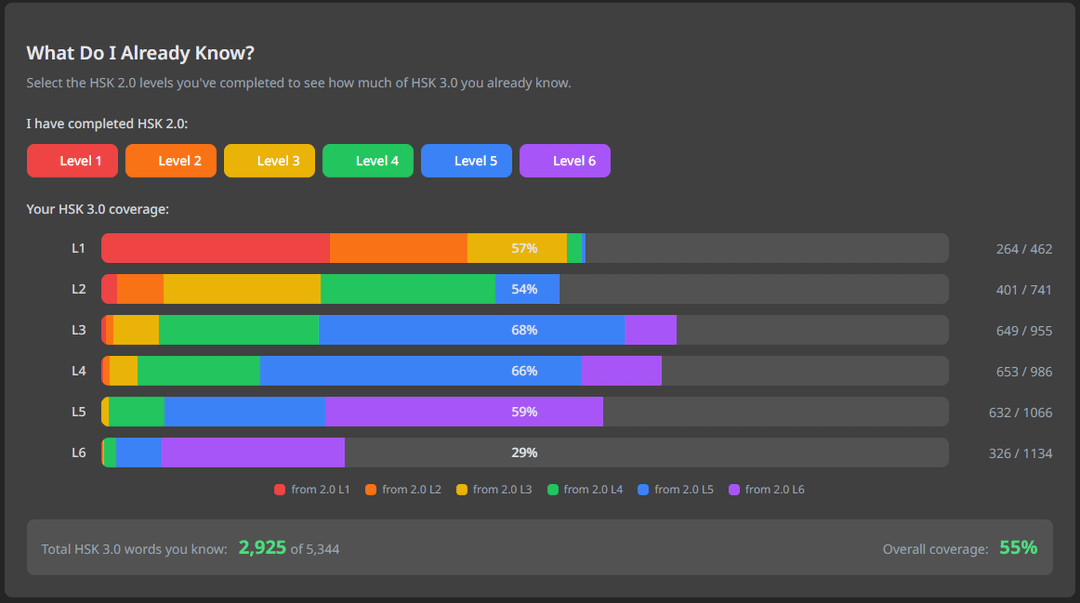
Task: Toggle the red Level 1 button
Action: click(x=72, y=161)
